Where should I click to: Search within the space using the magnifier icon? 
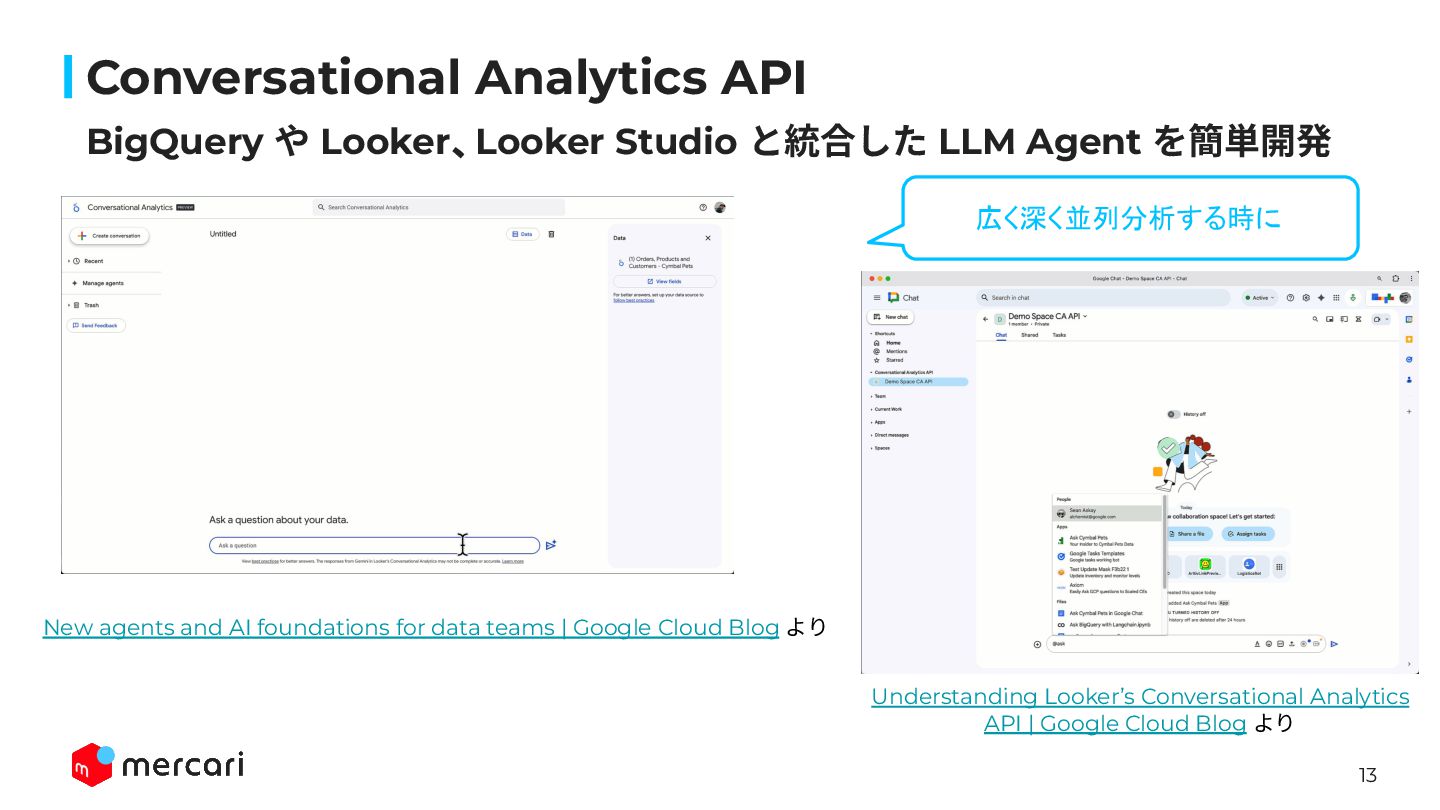tap(1315, 319)
